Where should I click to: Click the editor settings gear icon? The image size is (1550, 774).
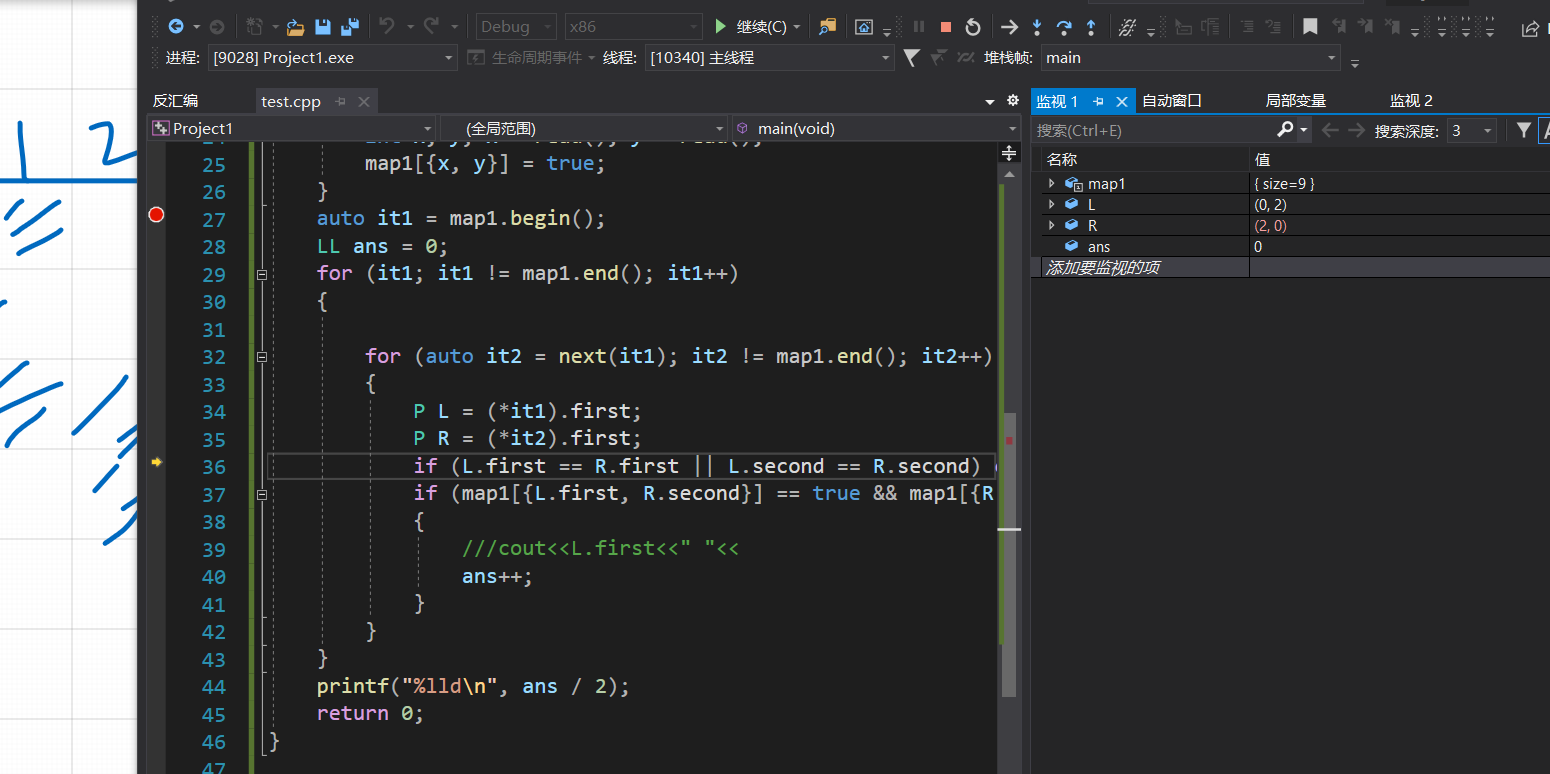click(x=1012, y=101)
